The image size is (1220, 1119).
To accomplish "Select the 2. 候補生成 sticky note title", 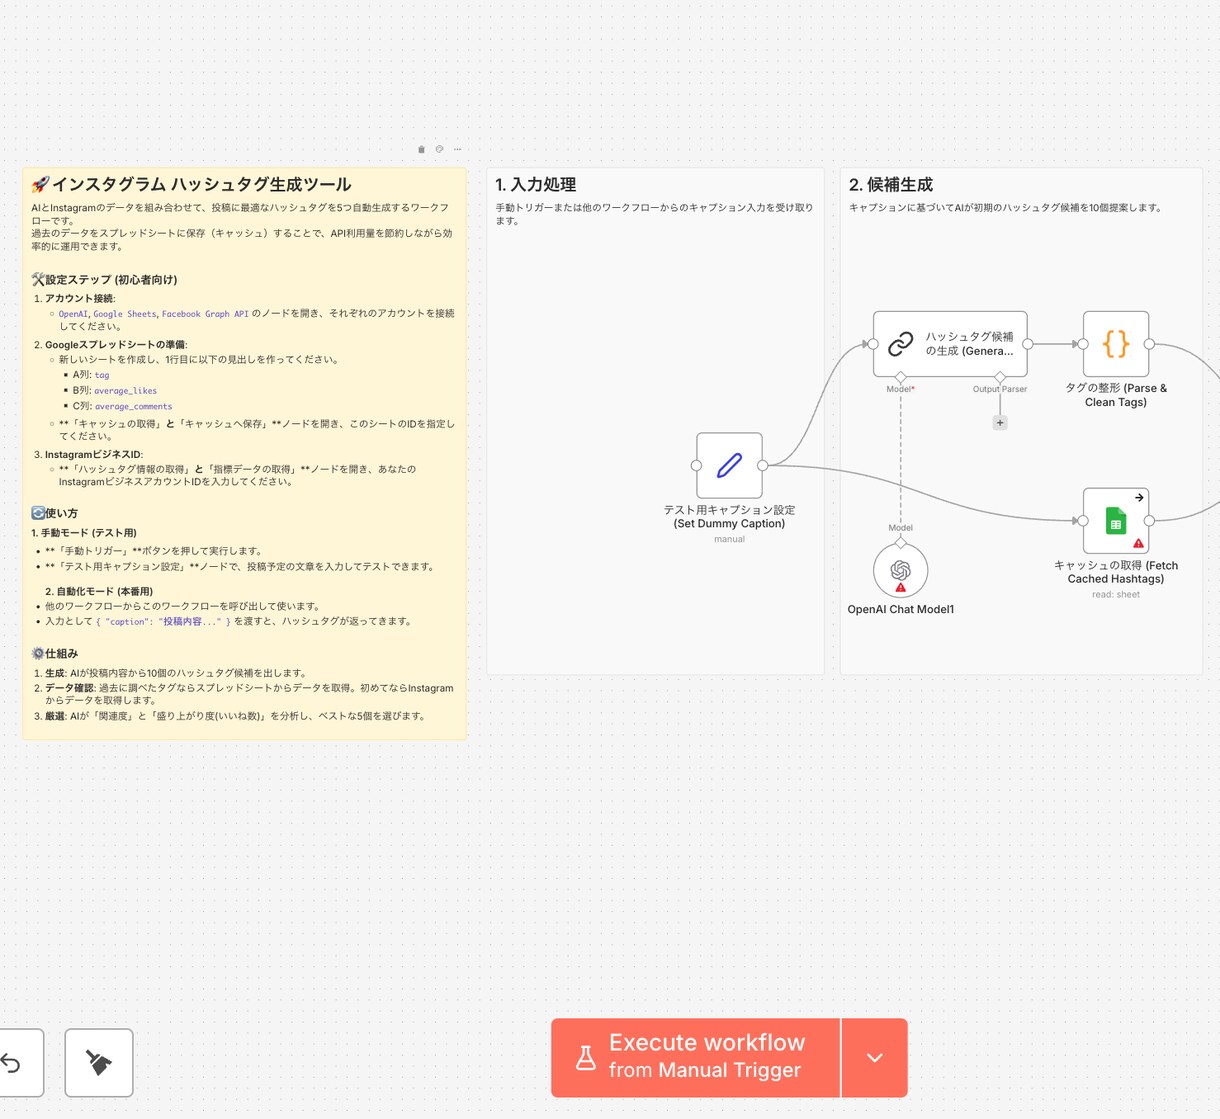I will tap(891, 185).
